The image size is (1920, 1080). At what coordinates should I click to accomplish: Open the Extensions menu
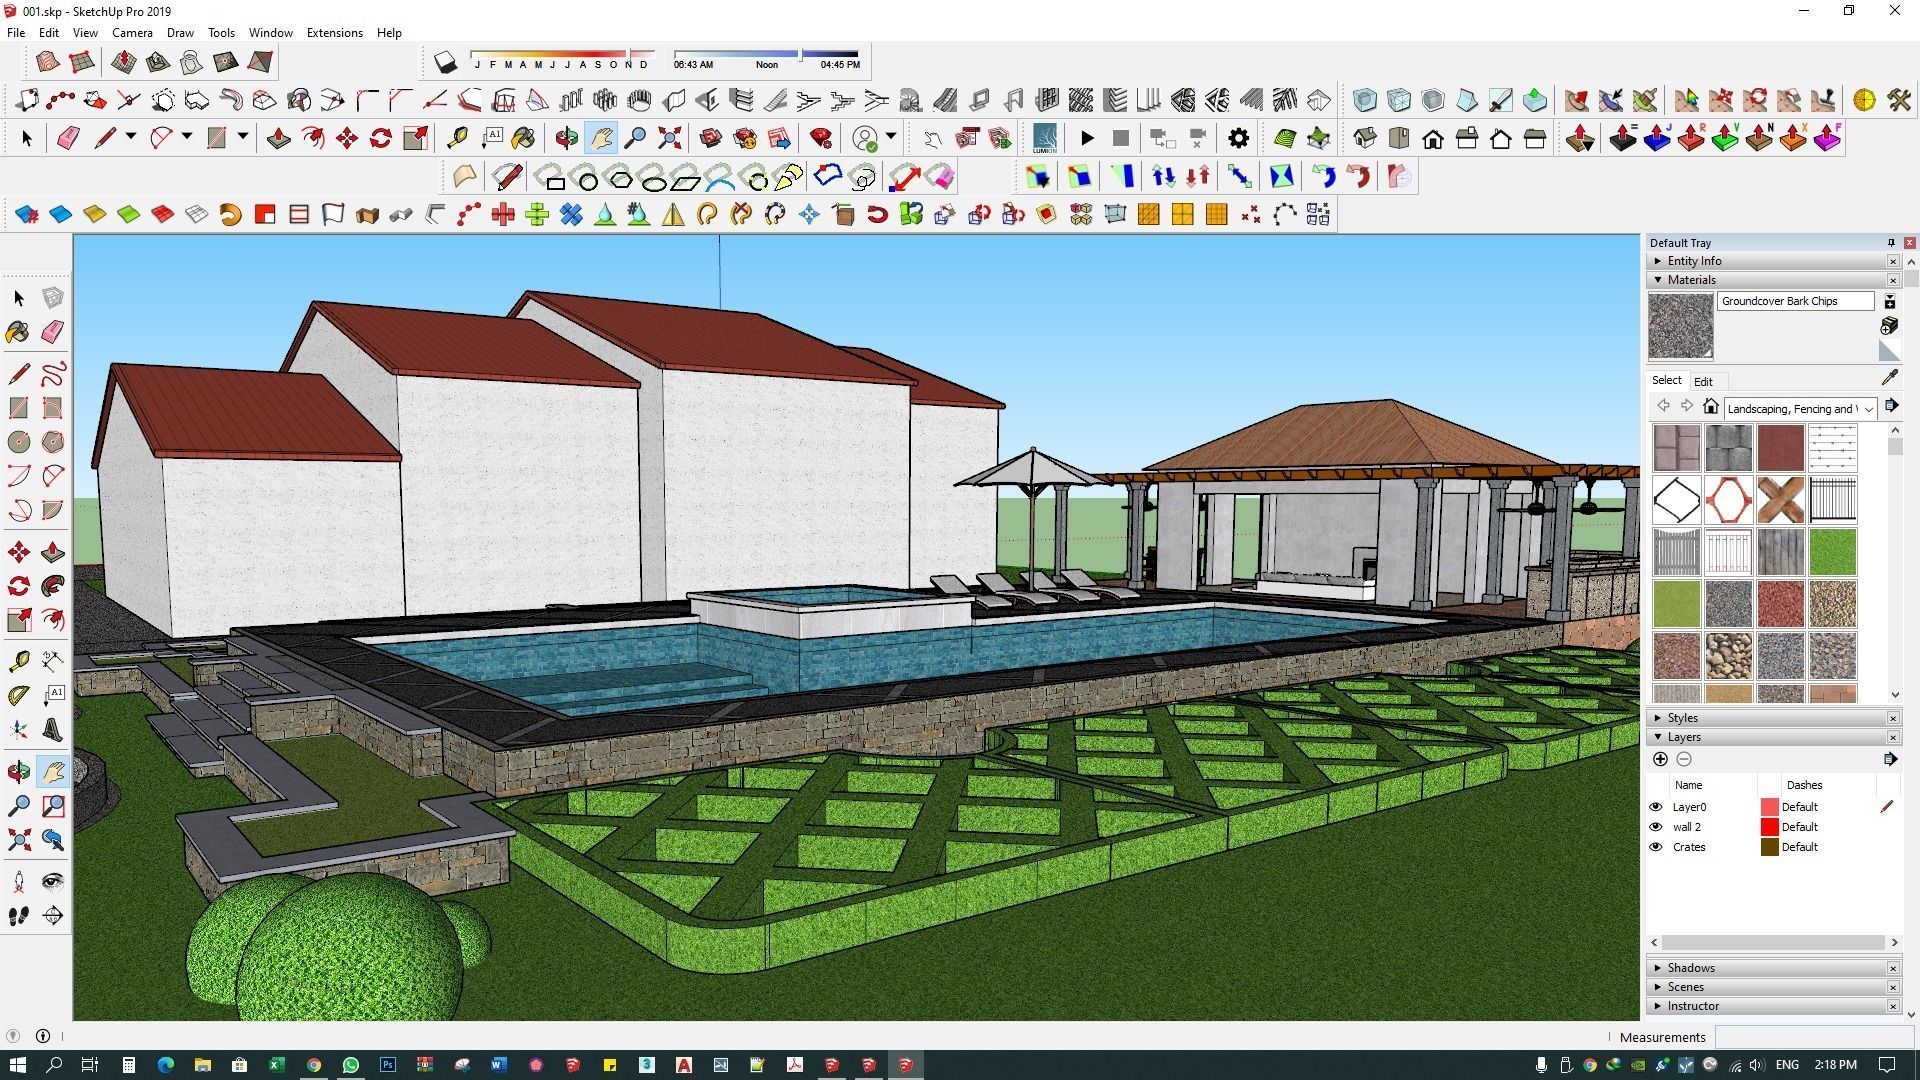point(334,33)
